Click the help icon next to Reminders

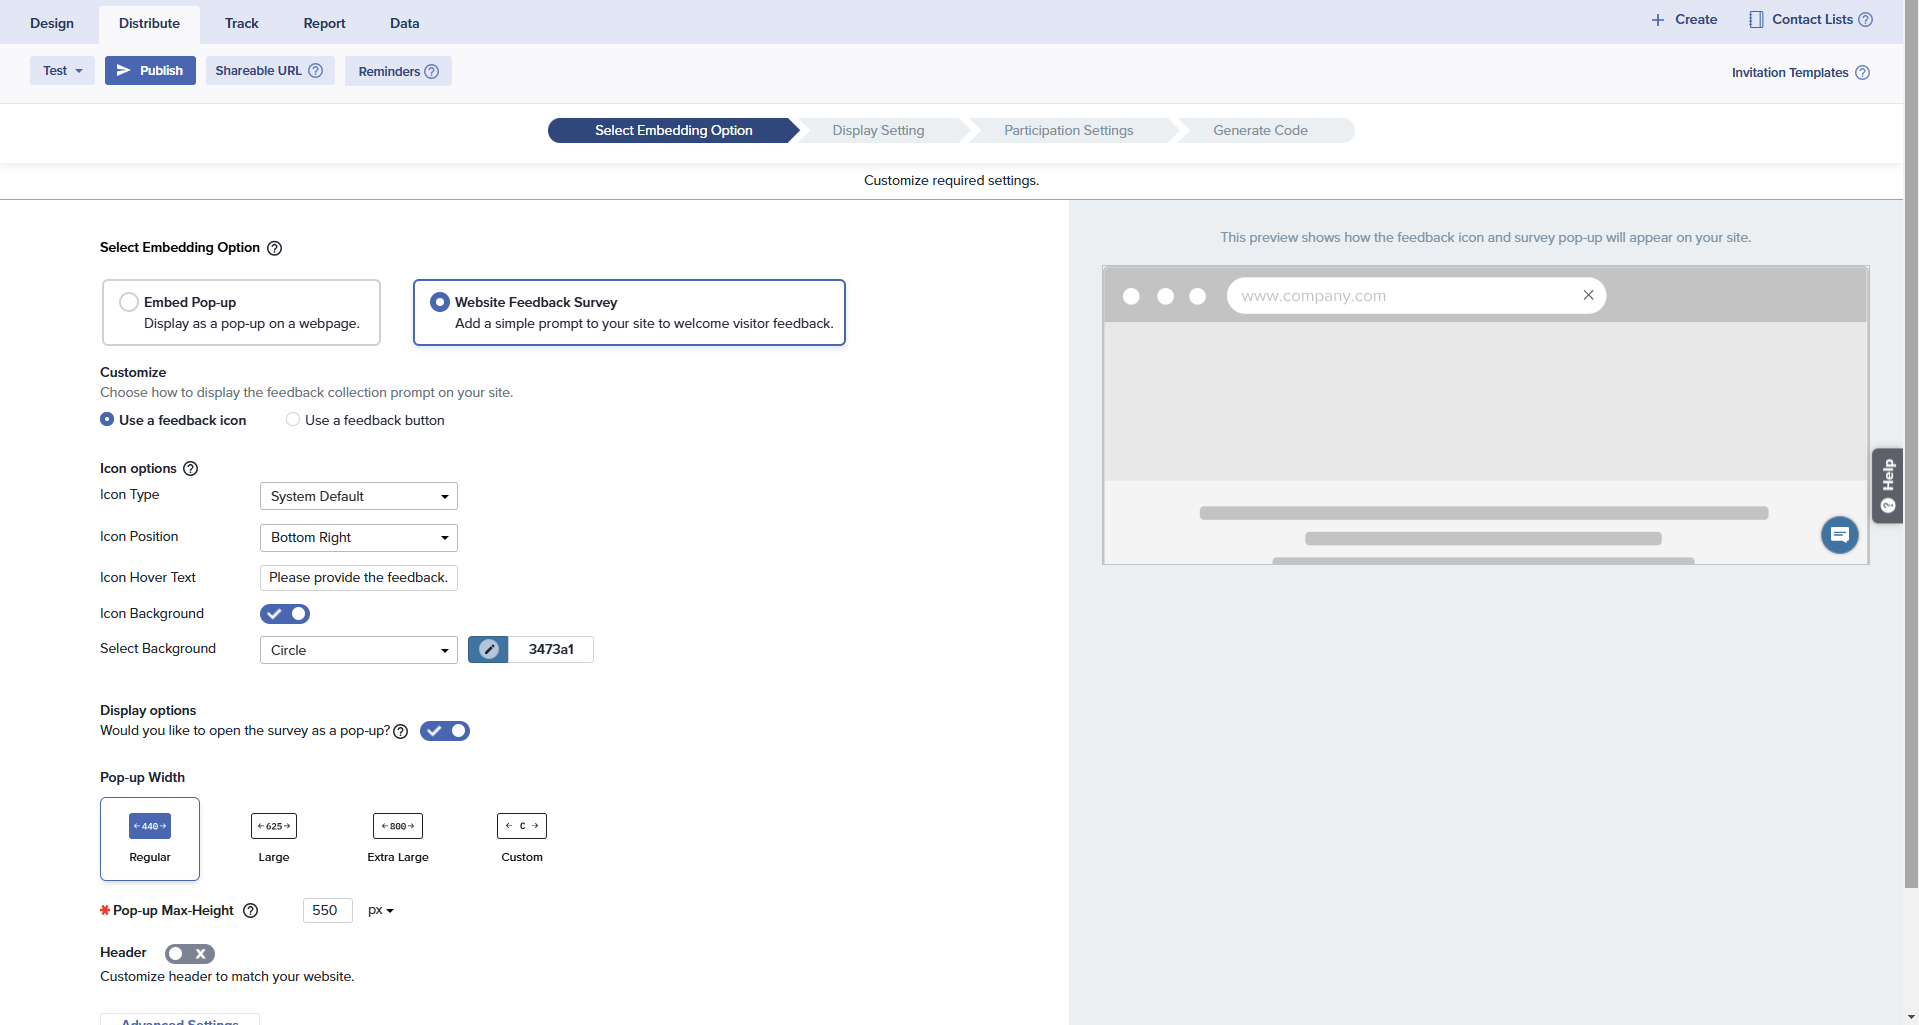[432, 72]
